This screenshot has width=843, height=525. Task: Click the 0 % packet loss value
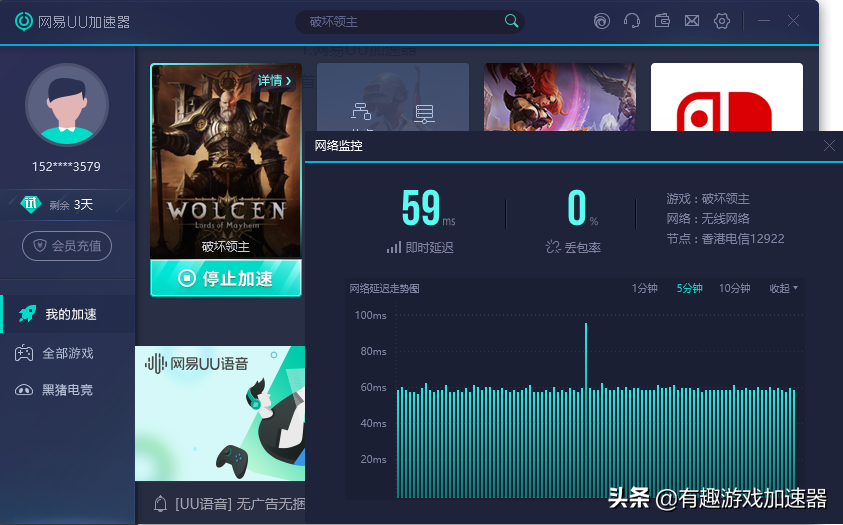coord(582,207)
